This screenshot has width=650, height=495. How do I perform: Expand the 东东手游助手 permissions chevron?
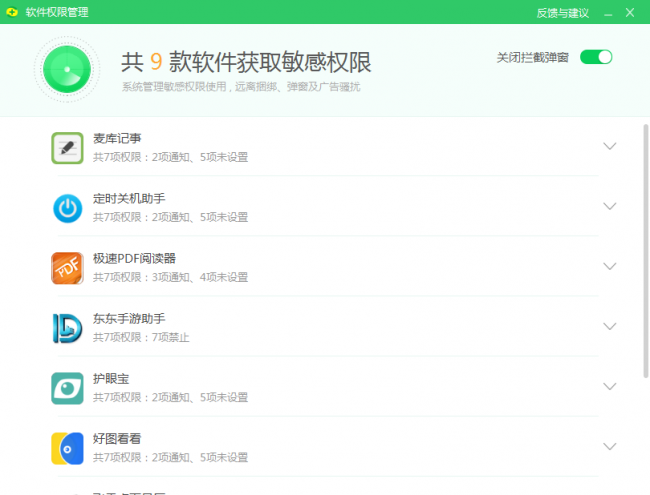pyautogui.click(x=610, y=326)
